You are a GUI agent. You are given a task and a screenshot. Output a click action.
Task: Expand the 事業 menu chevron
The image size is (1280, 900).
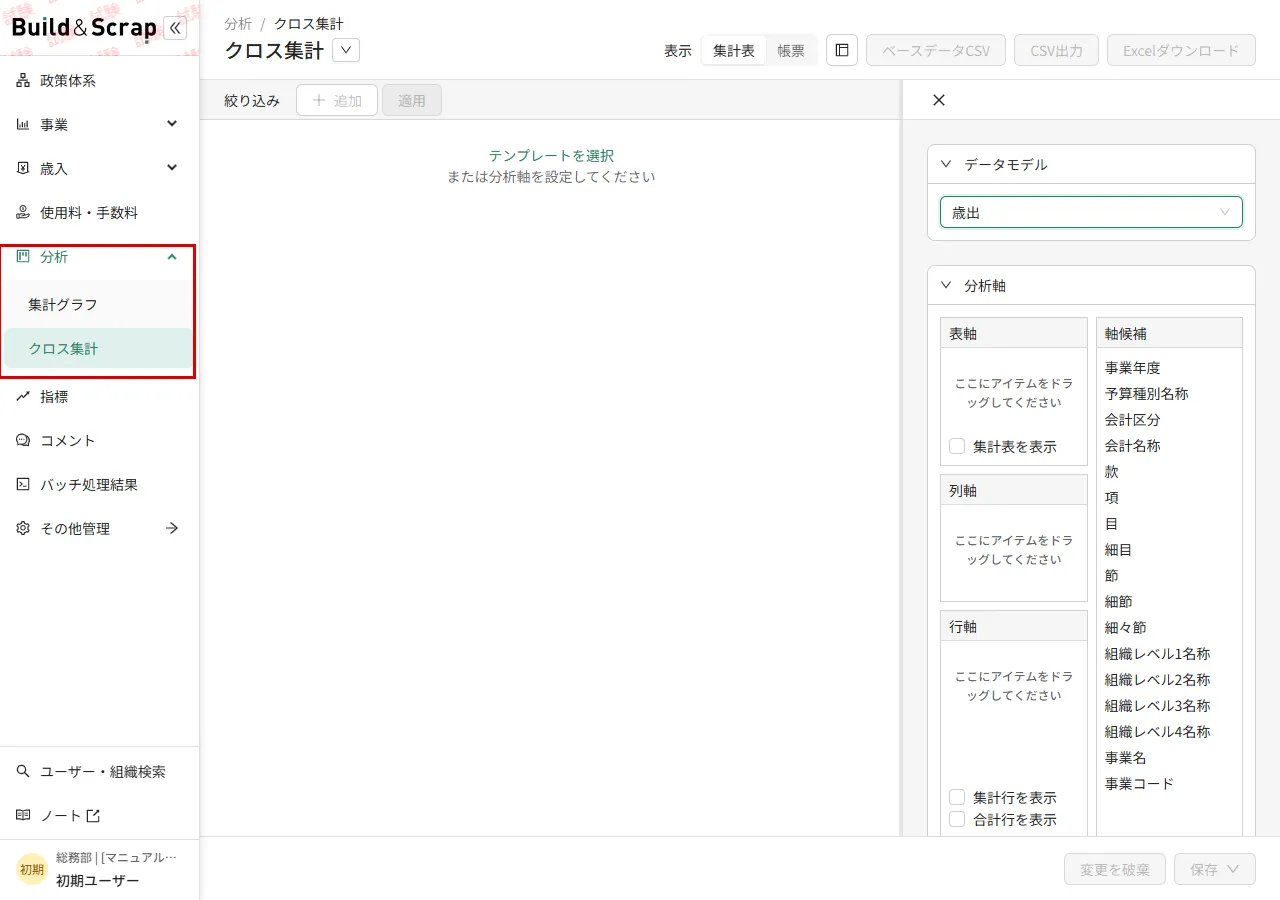point(172,124)
